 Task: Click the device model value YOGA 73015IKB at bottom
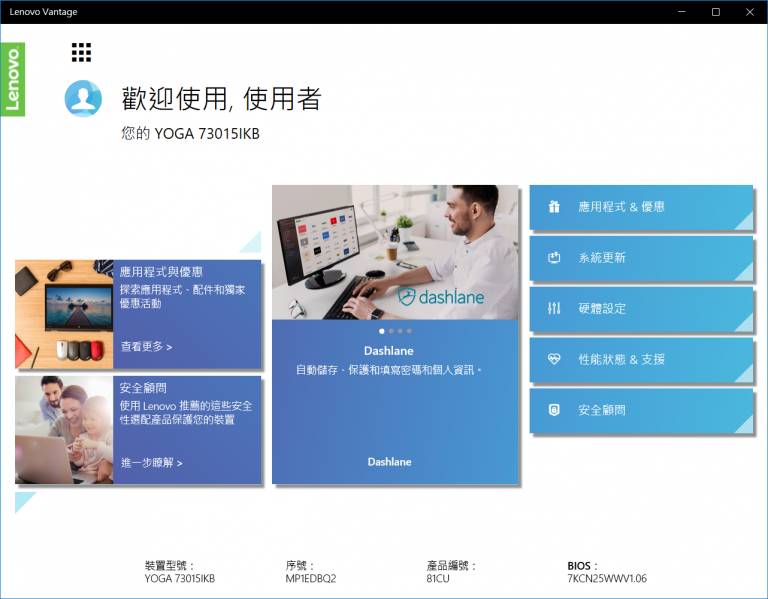(179, 578)
